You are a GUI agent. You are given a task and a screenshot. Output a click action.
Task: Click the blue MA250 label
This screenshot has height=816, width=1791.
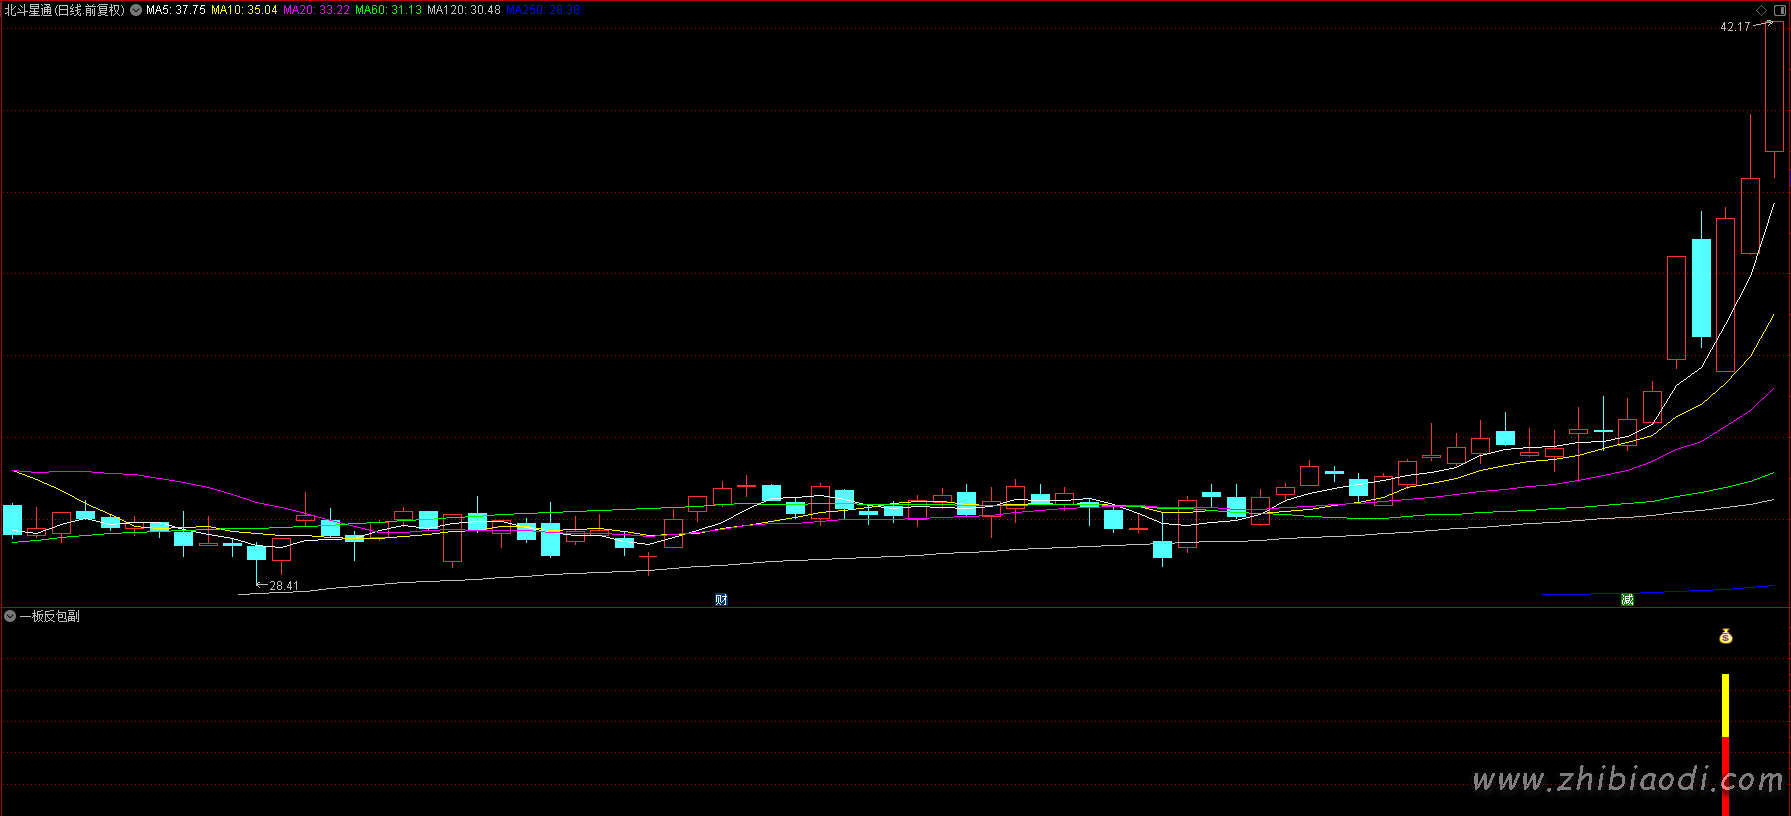pyautogui.click(x=542, y=10)
